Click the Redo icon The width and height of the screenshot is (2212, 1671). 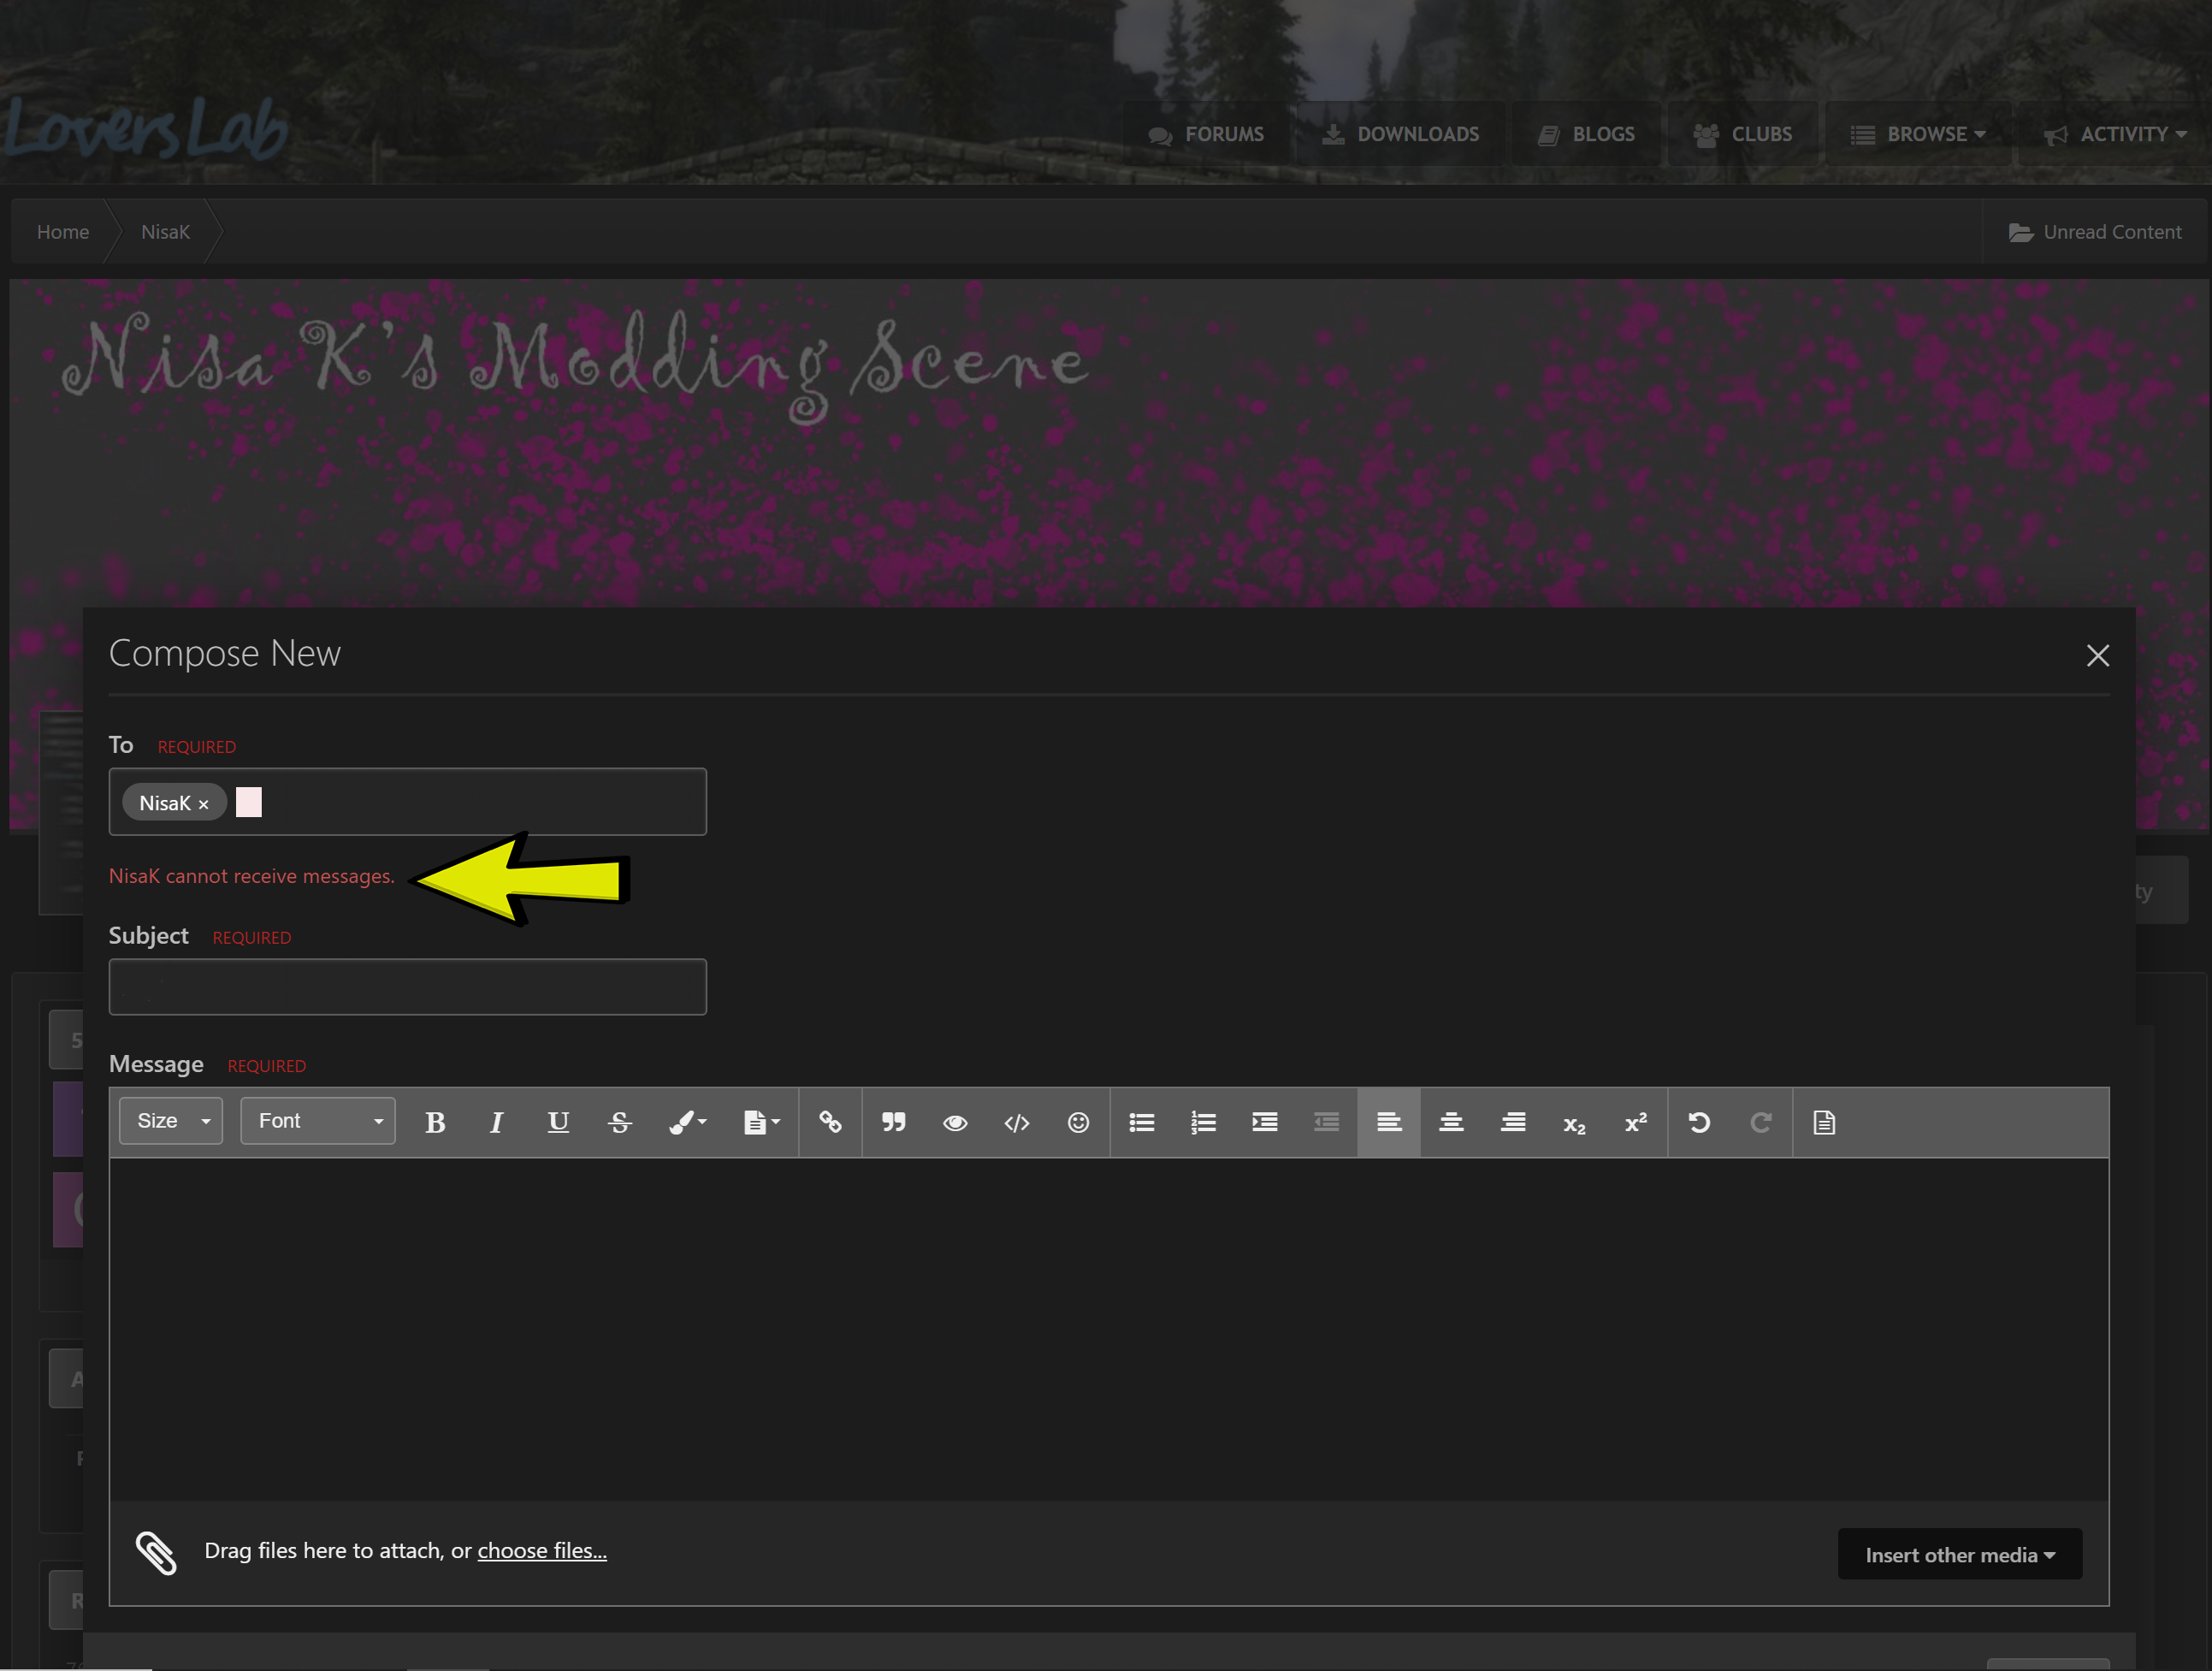coord(1760,1122)
